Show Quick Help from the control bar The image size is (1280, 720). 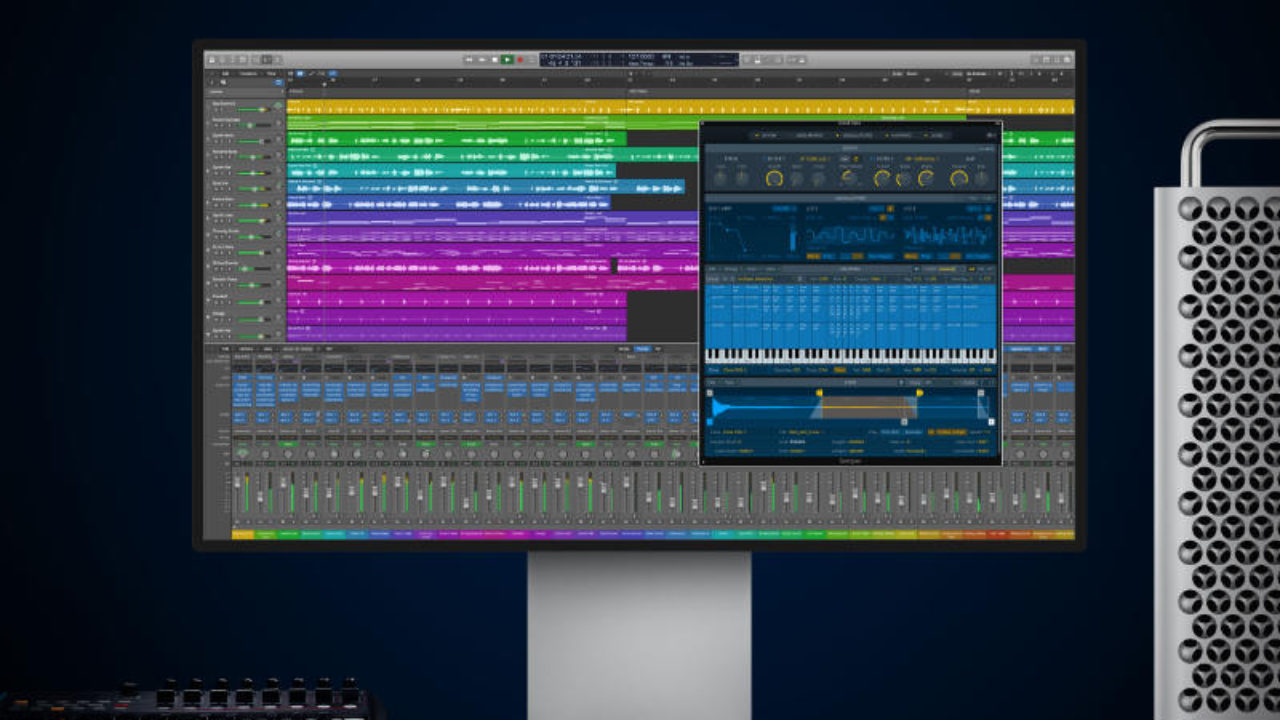coord(233,60)
